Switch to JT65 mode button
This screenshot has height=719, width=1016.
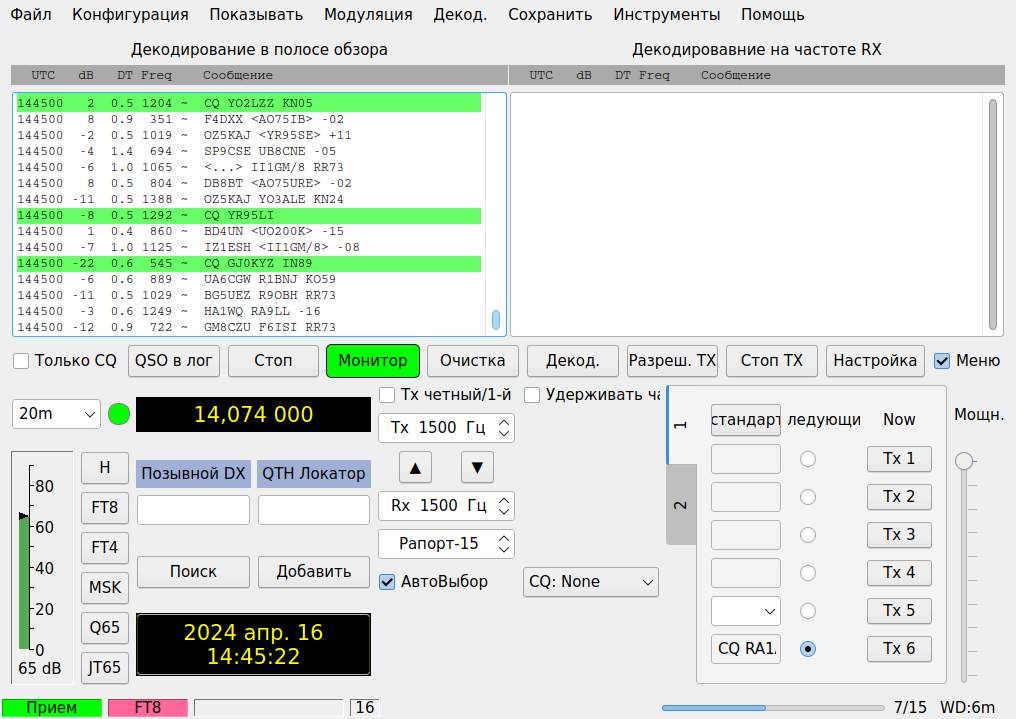[x=105, y=668]
